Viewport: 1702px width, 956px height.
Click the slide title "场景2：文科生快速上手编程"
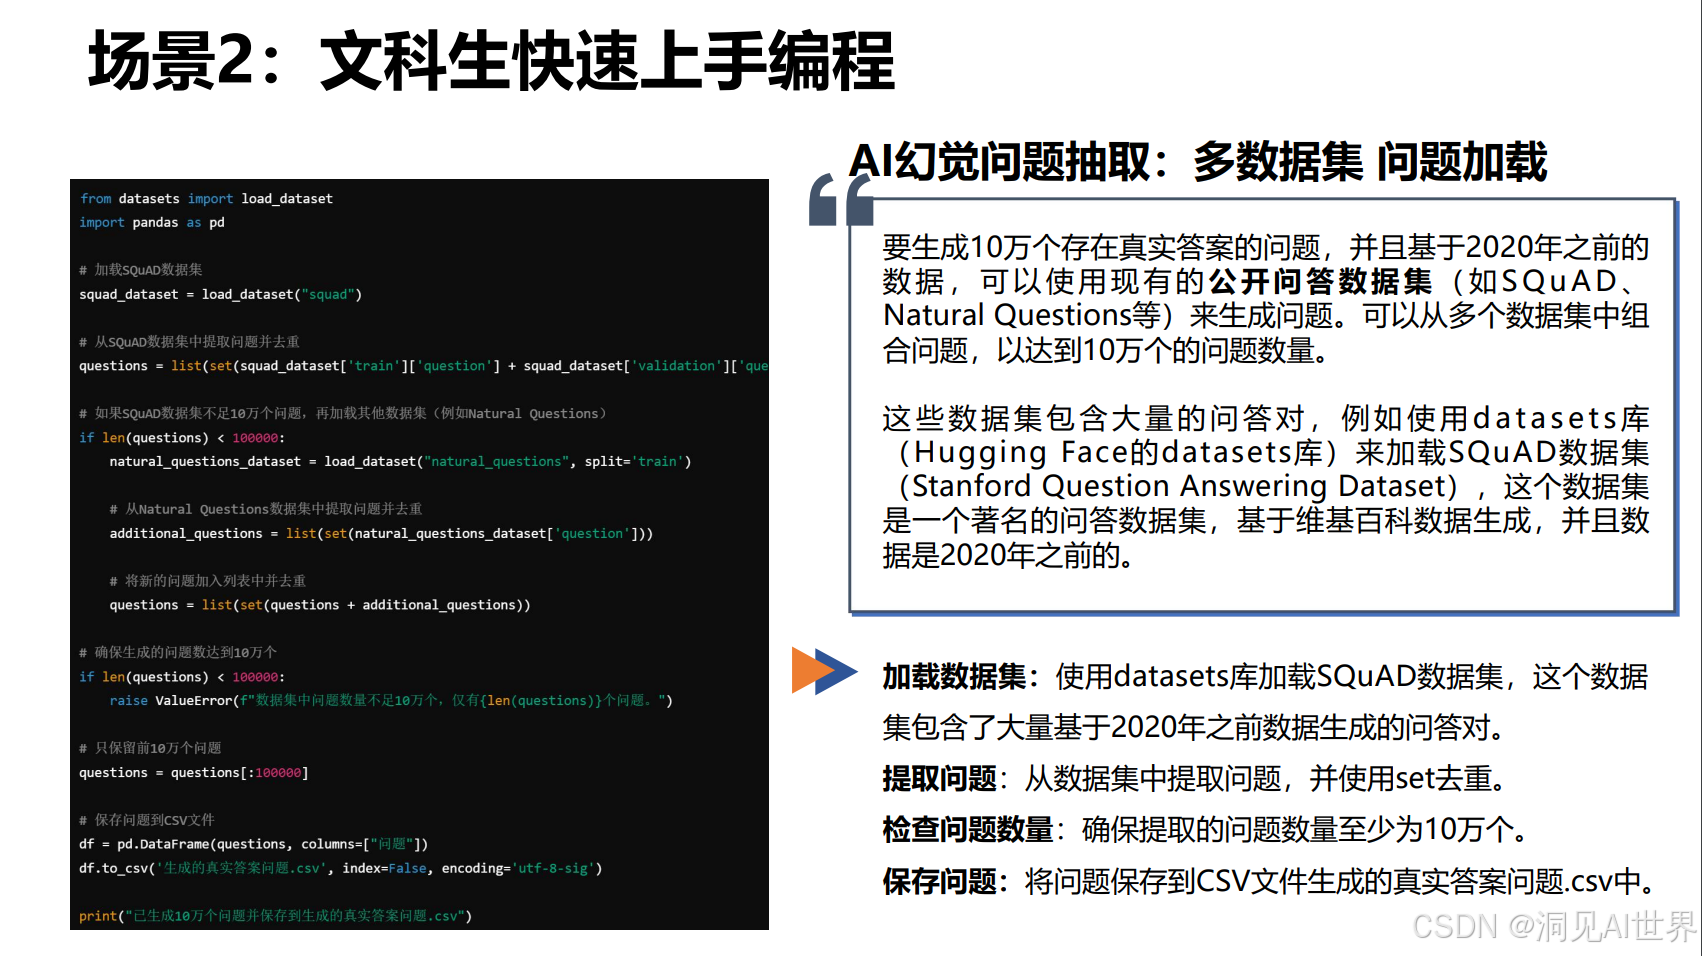[x=491, y=61]
